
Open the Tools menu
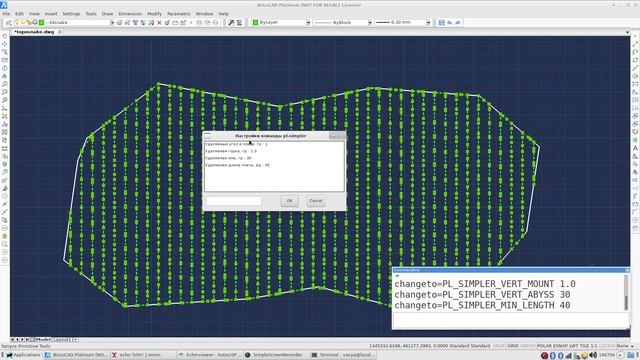click(91, 13)
